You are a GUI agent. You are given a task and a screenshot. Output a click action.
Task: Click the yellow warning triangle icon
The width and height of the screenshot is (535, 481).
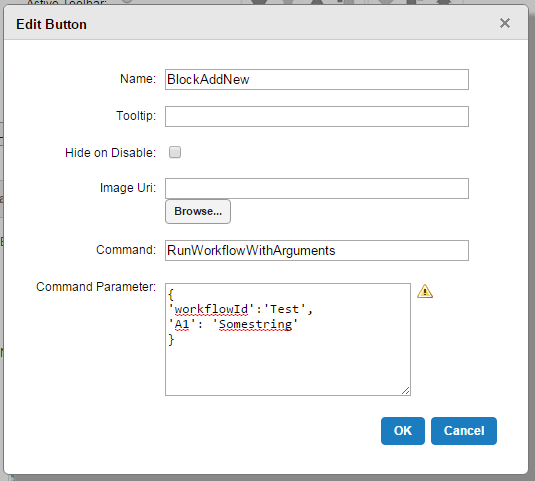tap(425, 291)
